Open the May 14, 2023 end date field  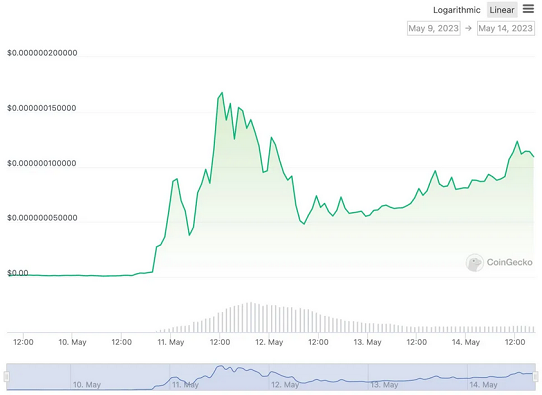click(x=506, y=28)
